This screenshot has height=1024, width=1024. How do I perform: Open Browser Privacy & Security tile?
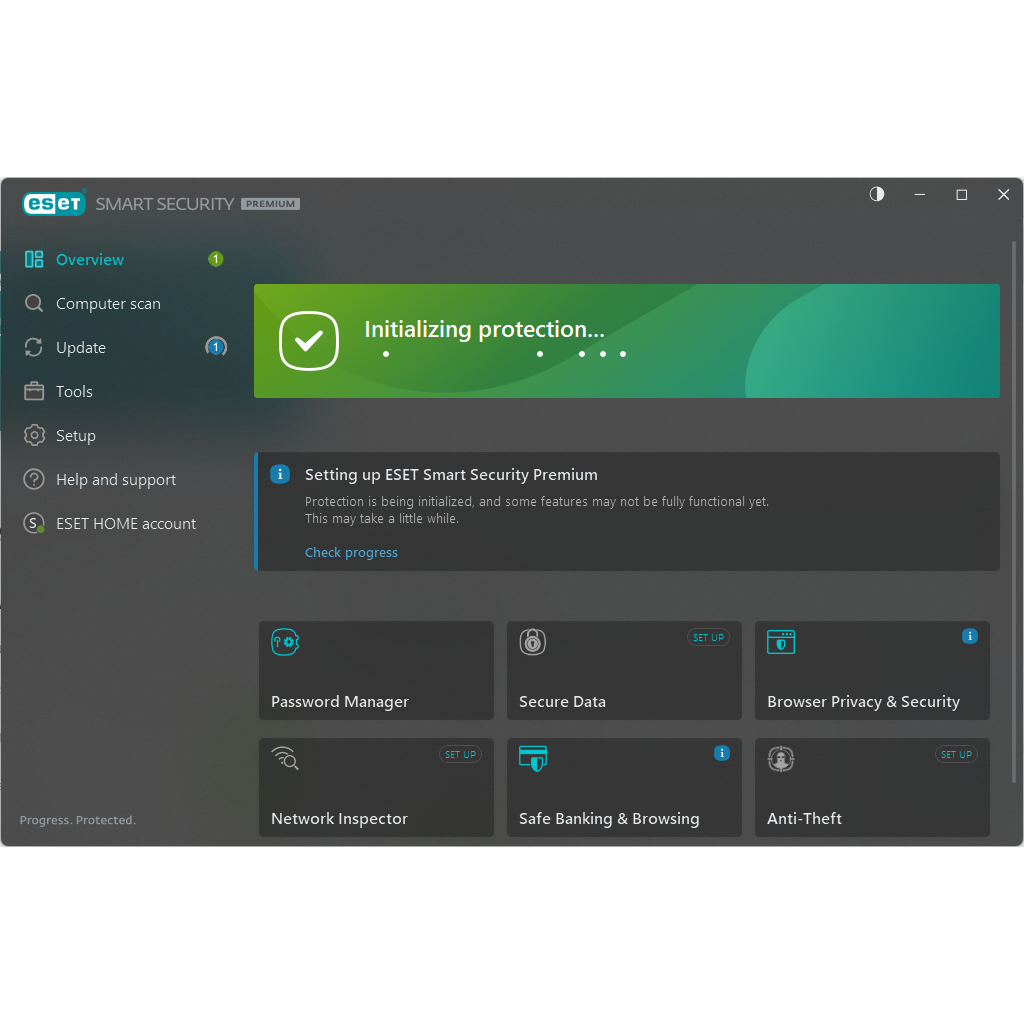(x=872, y=671)
